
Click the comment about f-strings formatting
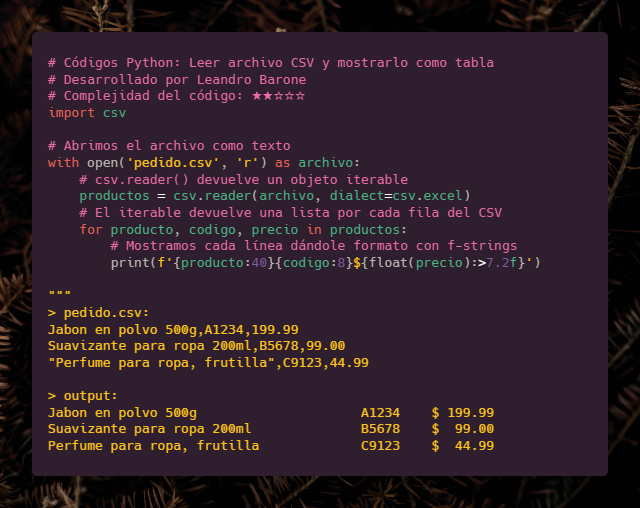coord(314,245)
